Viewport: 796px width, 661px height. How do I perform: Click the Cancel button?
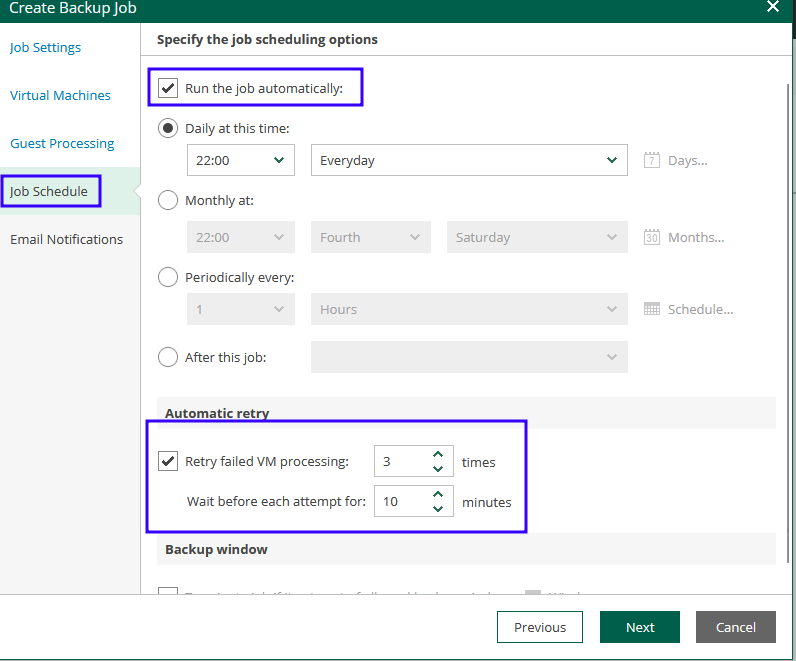(x=736, y=627)
